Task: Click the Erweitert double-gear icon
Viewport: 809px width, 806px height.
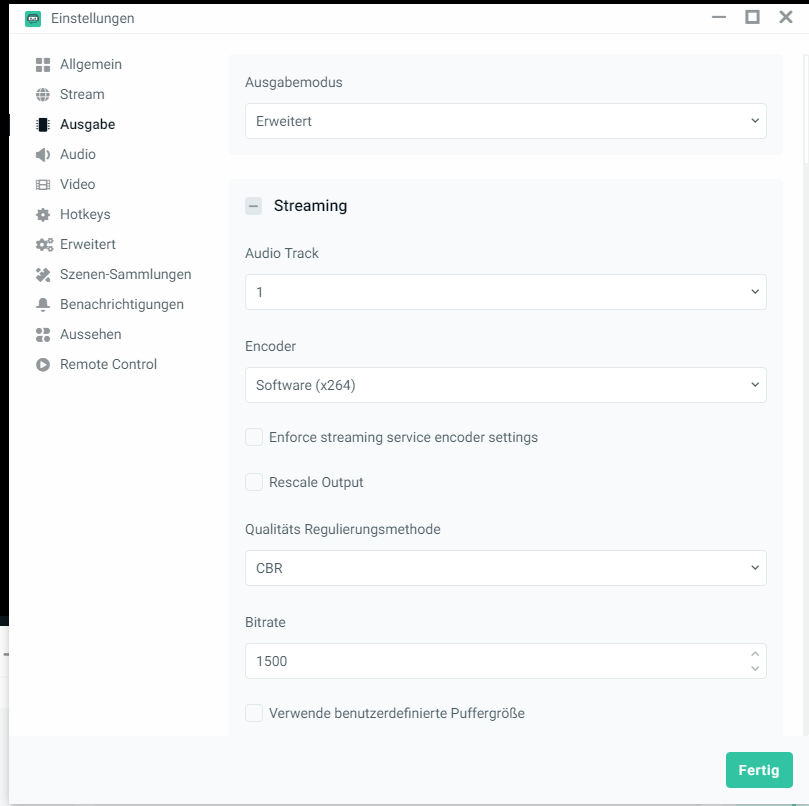Action: click(44, 245)
